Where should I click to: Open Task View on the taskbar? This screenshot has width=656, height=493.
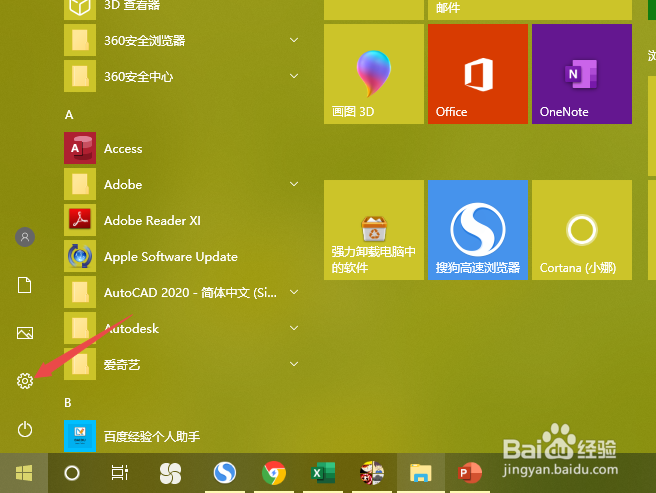pos(120,473)
